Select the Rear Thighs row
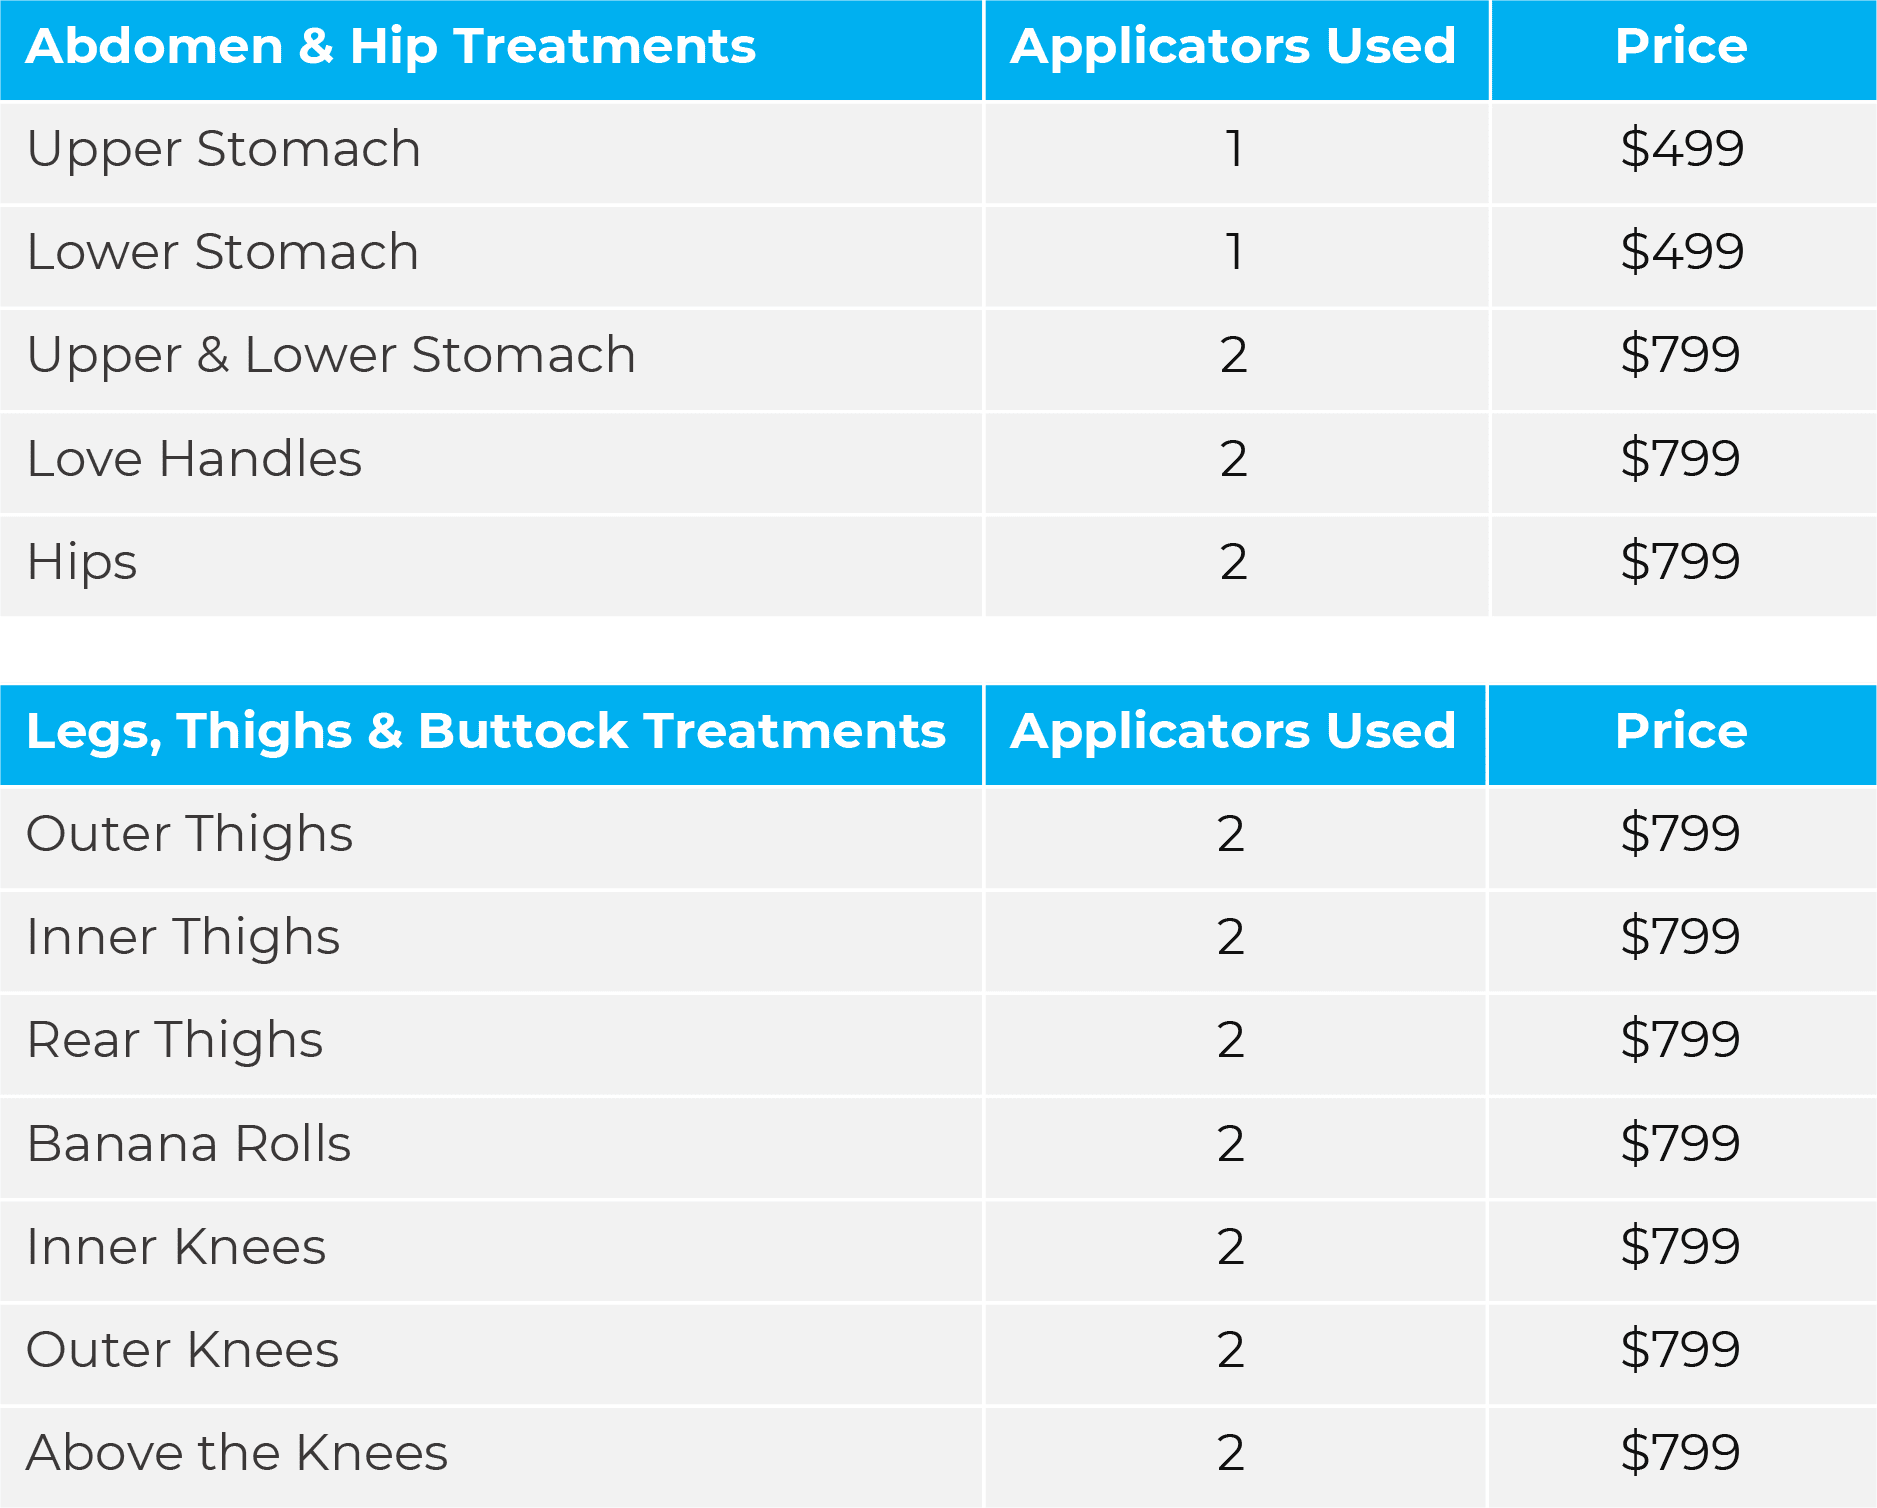The width and height of the screenshot is (1877, 1508). [x=938, y=1041]
